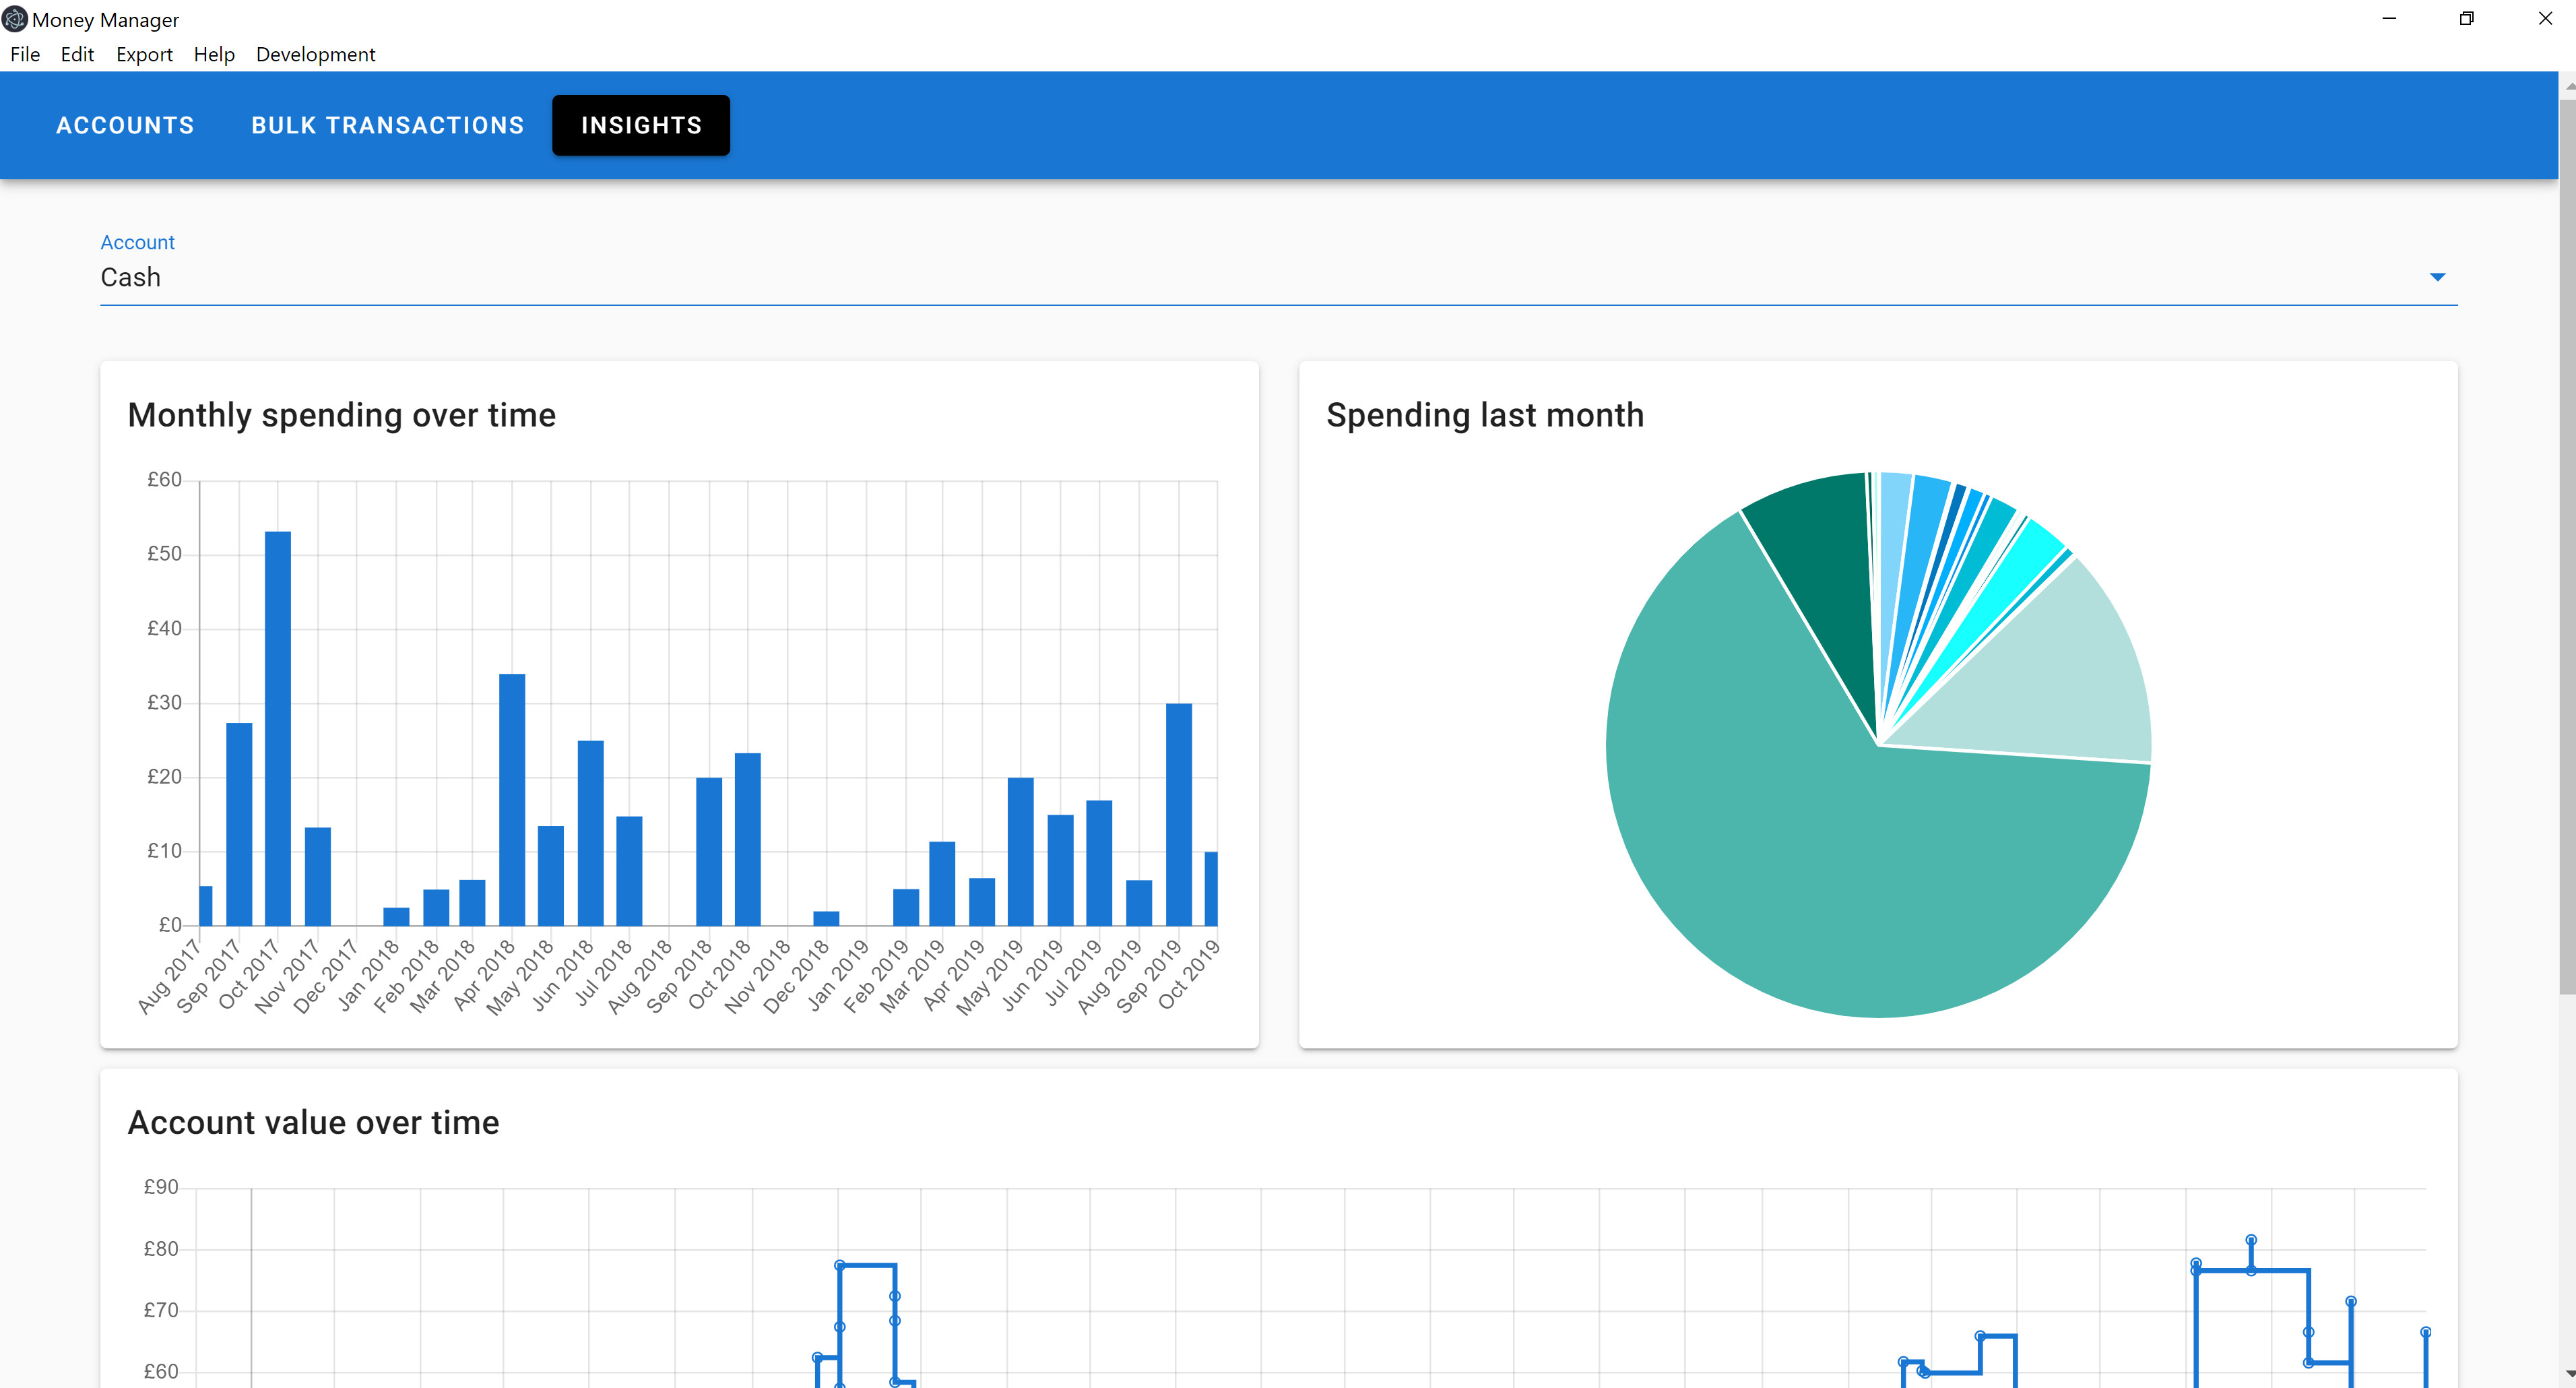Select the bright cyan pie slice

click(2020, 565)
